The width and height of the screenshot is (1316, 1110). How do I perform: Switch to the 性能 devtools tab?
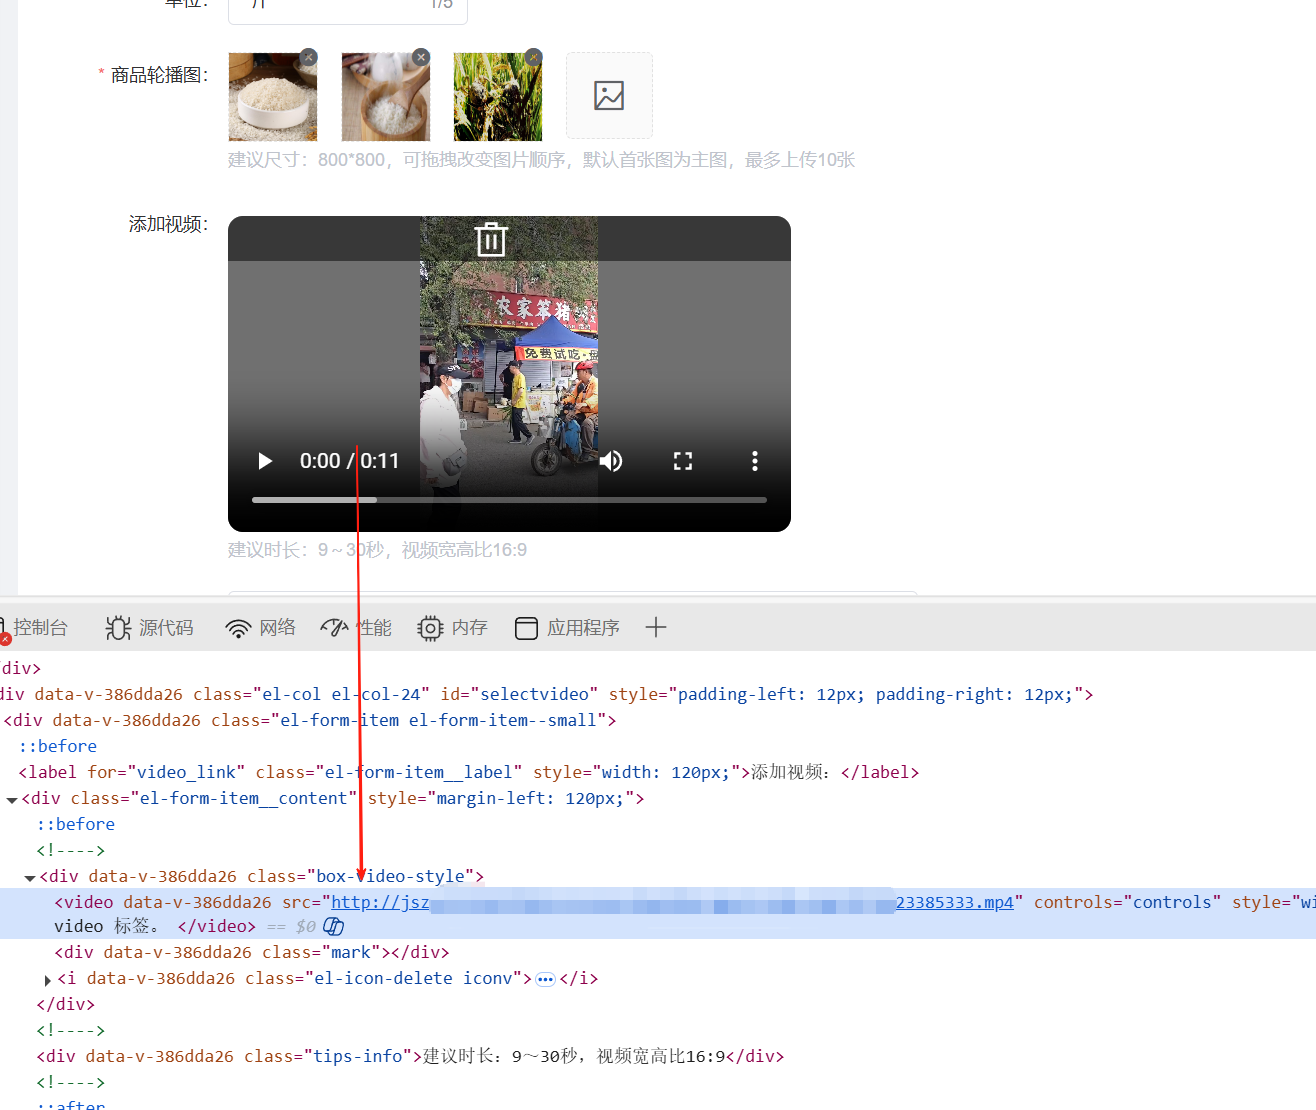click(356, 628)
